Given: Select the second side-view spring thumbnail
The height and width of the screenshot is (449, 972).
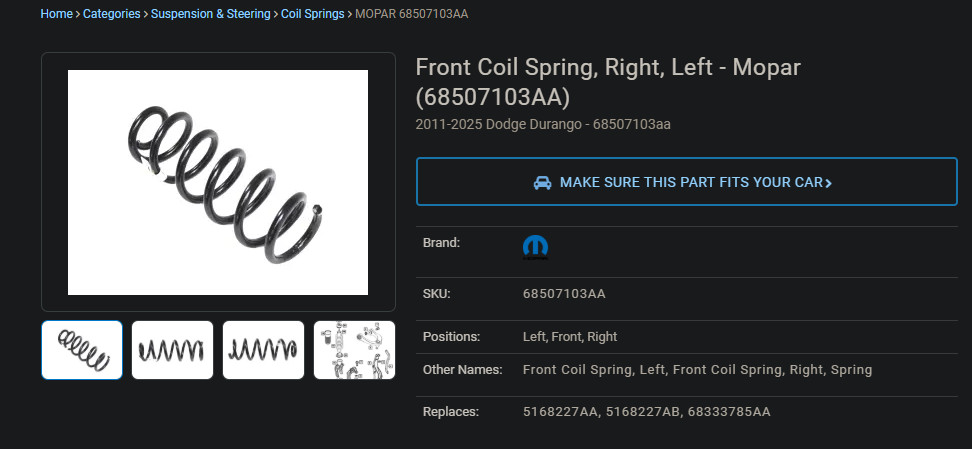Looking at the screenshot, I should pos(172,350).
